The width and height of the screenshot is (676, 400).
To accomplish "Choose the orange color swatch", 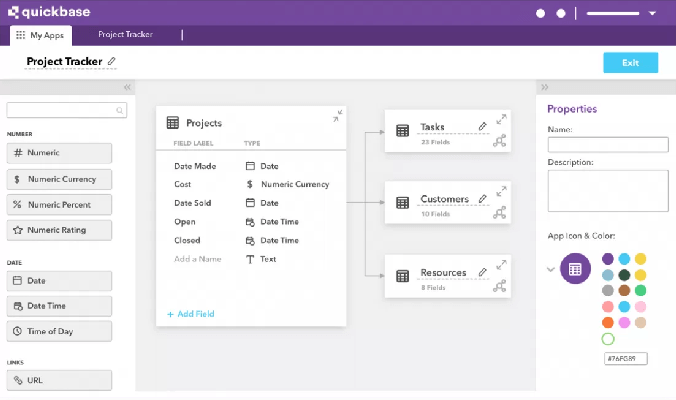I will pos(608,322).
